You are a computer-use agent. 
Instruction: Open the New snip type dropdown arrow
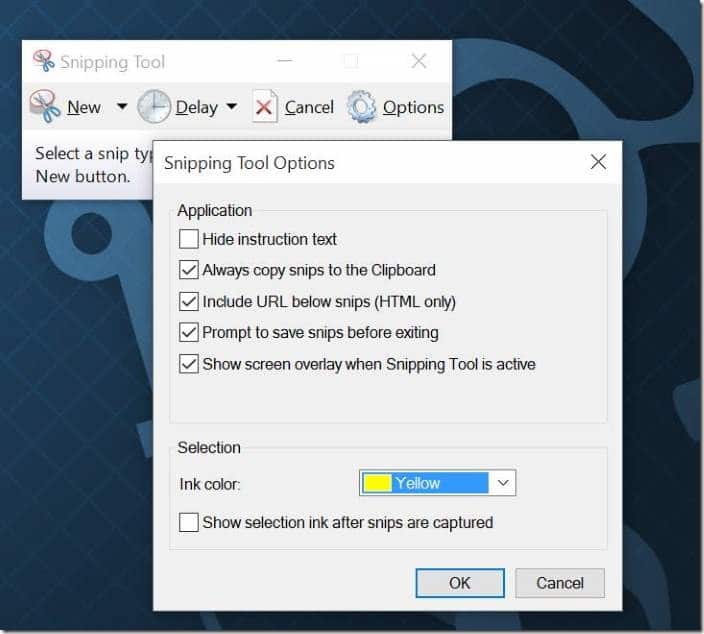coord(122,106)
